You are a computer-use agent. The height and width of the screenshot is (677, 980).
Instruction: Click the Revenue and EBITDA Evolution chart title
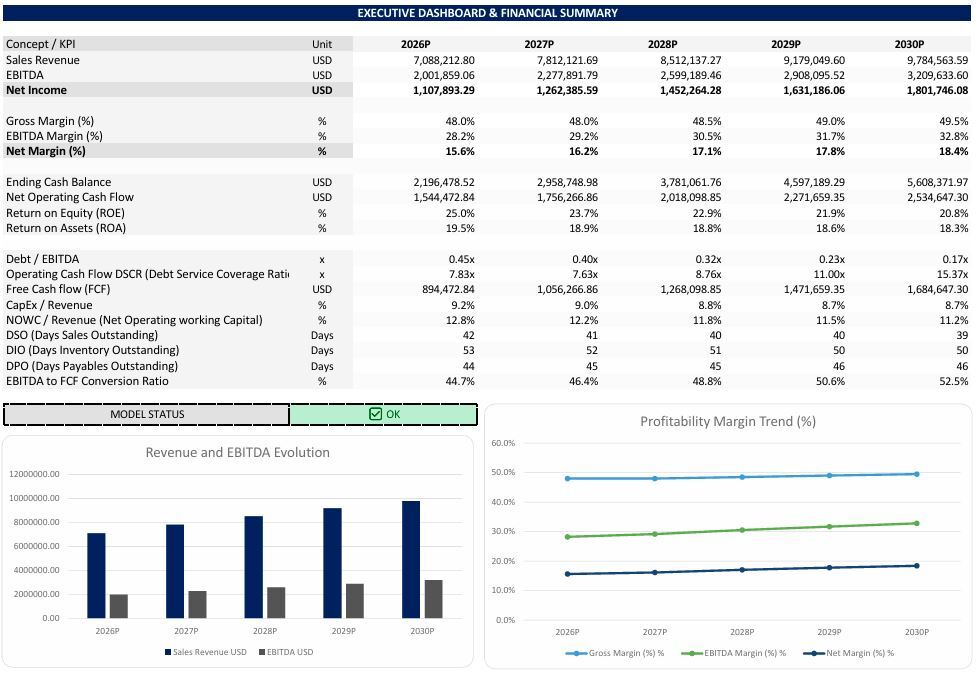[x=238, y=453]
